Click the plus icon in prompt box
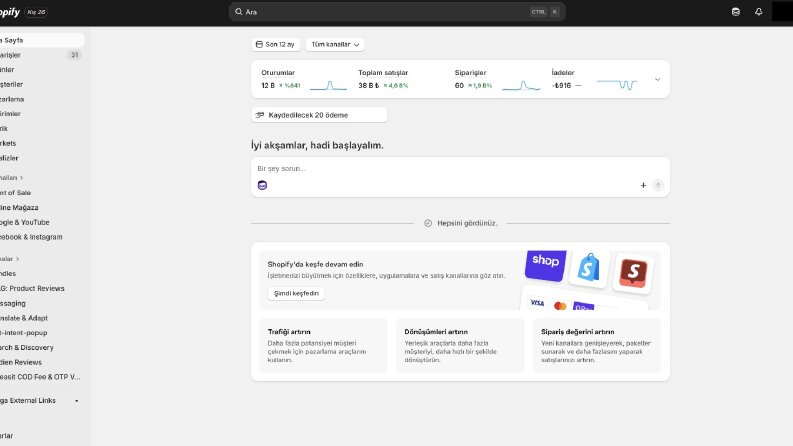This screenshot has width=793, height=446. (x=643, y=185)
